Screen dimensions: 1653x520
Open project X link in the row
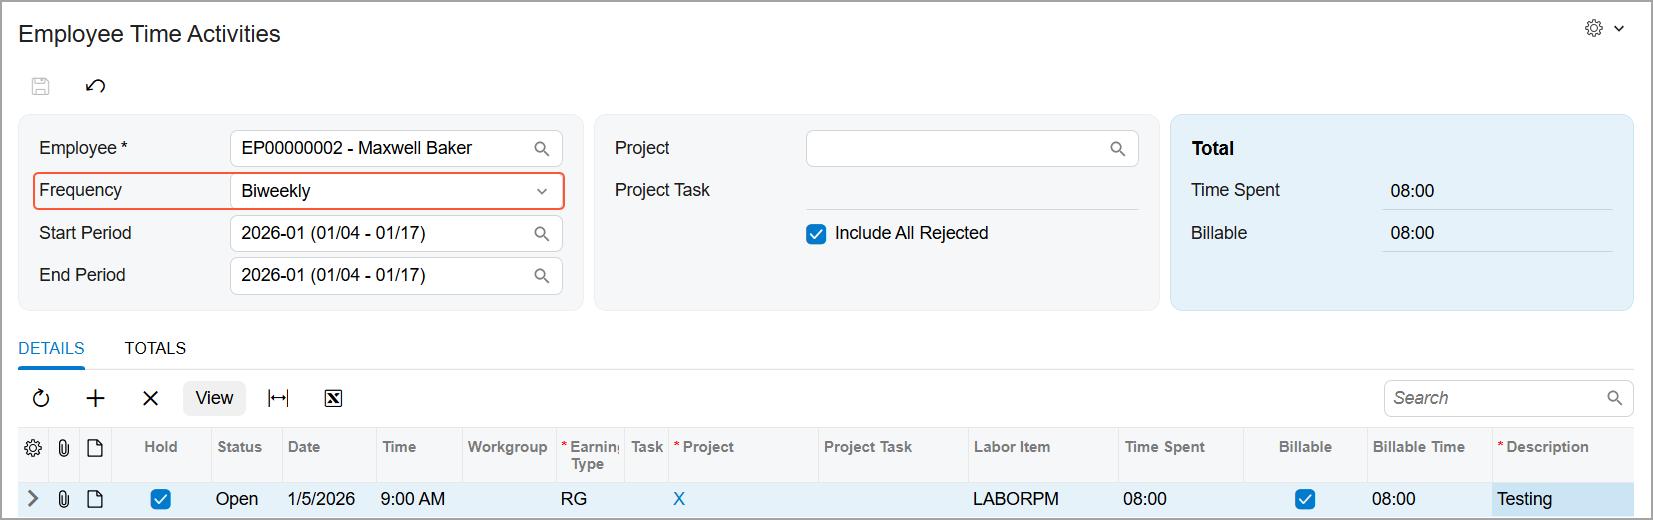coord(679,499)
